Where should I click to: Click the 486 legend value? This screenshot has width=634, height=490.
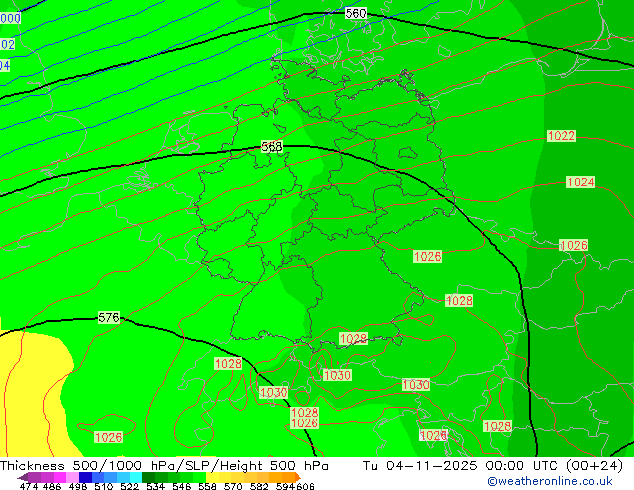pyautogui.click(x=52, y=486)
